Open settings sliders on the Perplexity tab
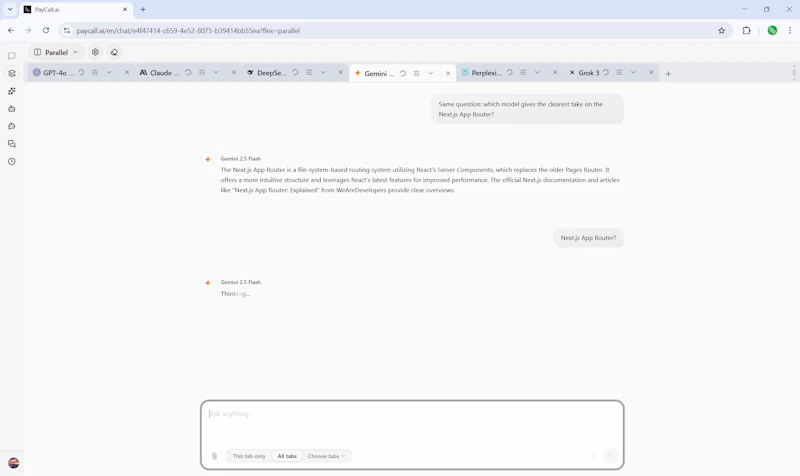 523,73
